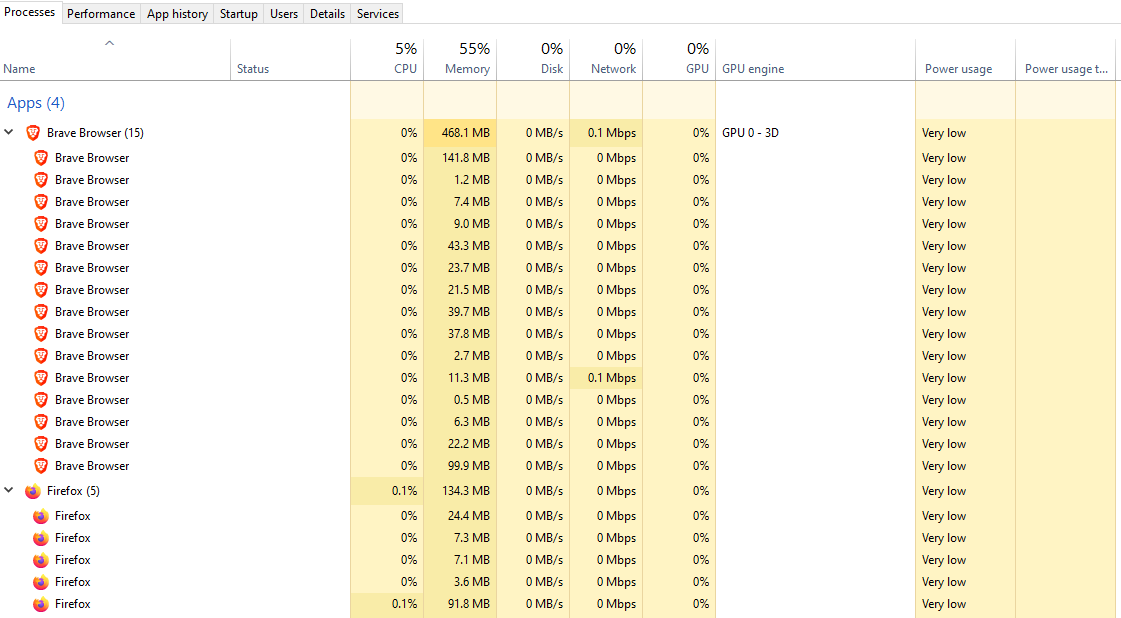This screenshot has height=618, width=1121.
Task: Open the Performance tab
Action: [101, 14]
